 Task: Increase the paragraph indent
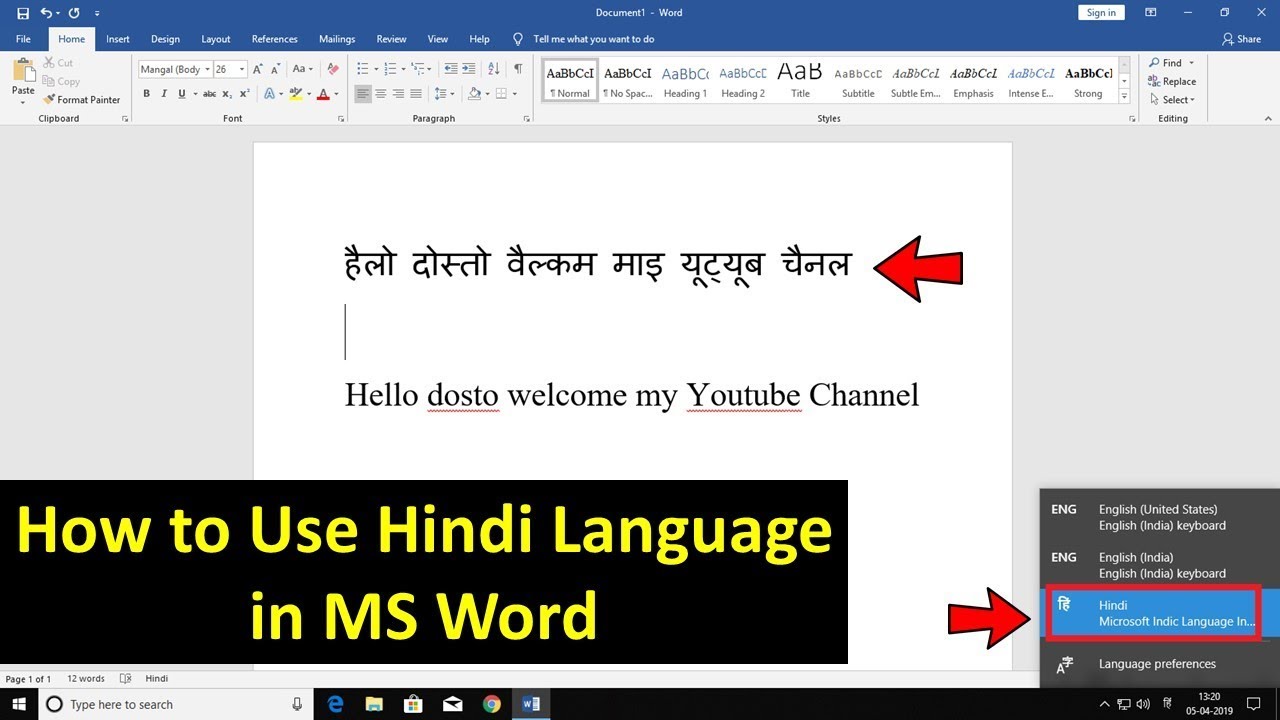[470, 69]
